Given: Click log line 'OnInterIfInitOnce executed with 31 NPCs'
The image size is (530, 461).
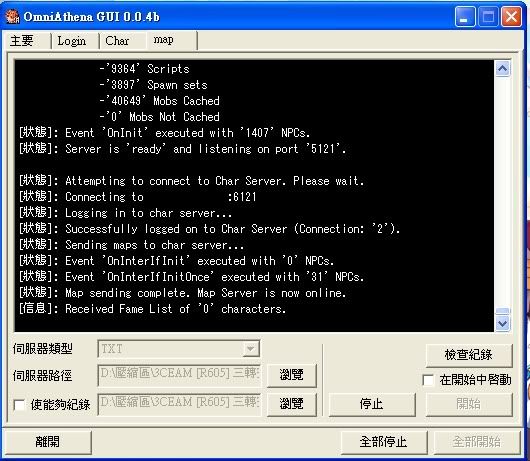Looking at the screenshot, I should (192, 277).
